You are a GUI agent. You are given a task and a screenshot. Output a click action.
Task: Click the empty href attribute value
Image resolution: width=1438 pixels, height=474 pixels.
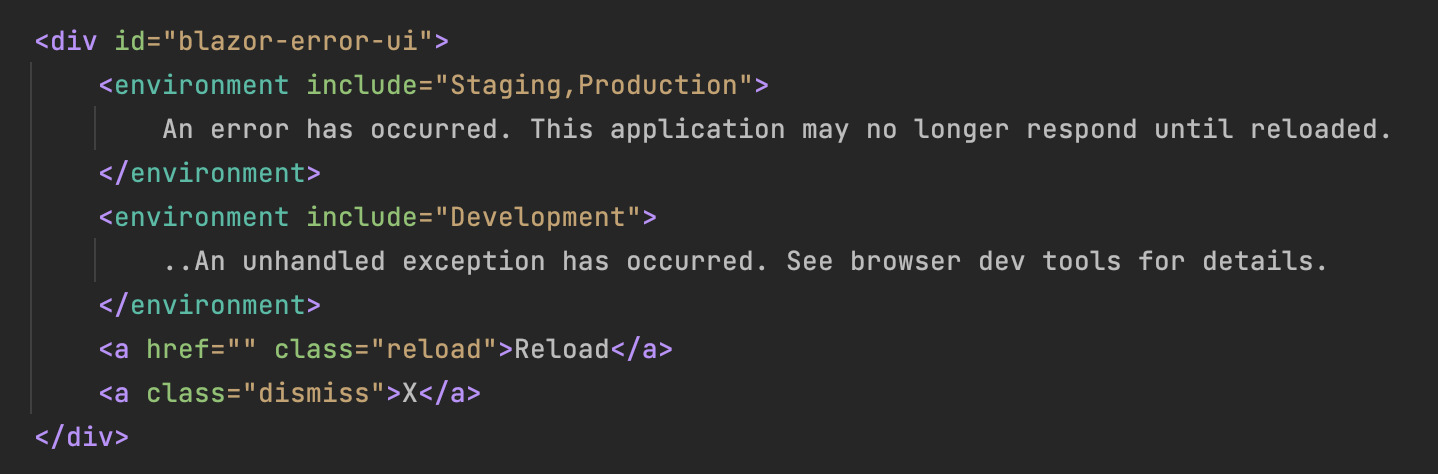coord(242,349)
